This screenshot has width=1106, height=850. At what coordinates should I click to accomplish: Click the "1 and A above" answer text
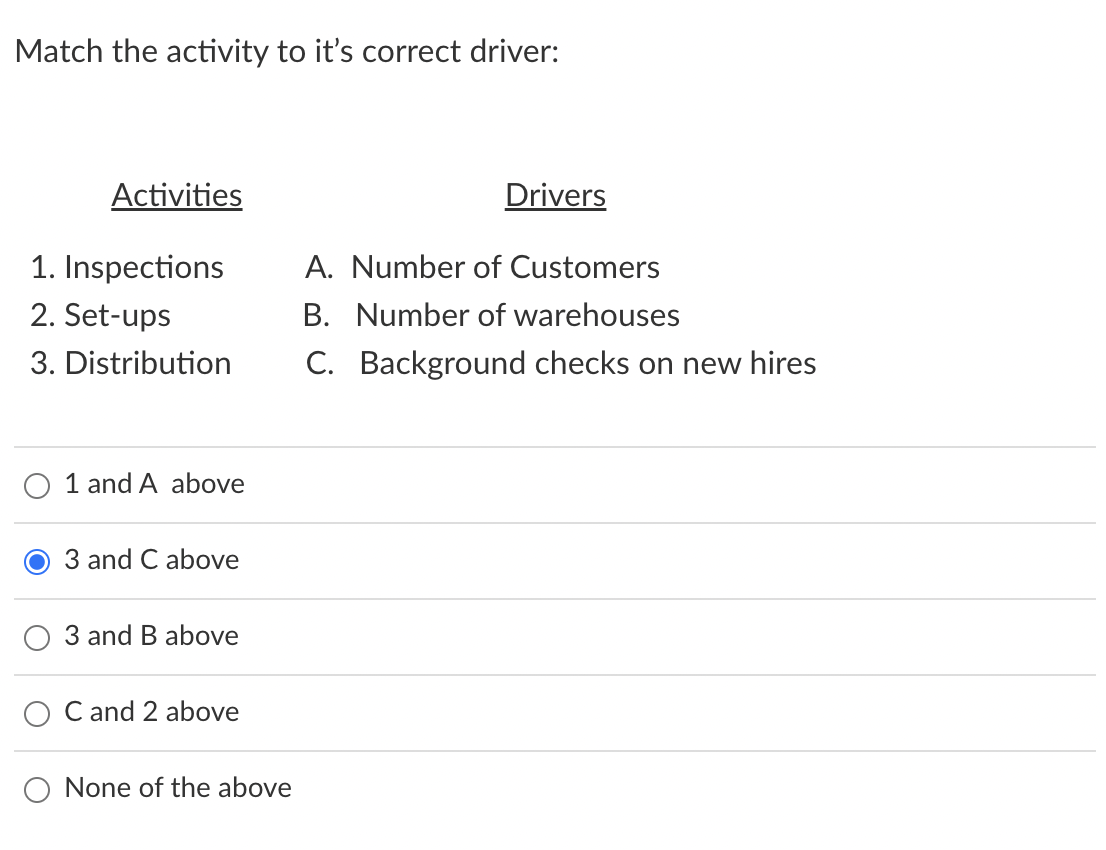tap(154, 483)
